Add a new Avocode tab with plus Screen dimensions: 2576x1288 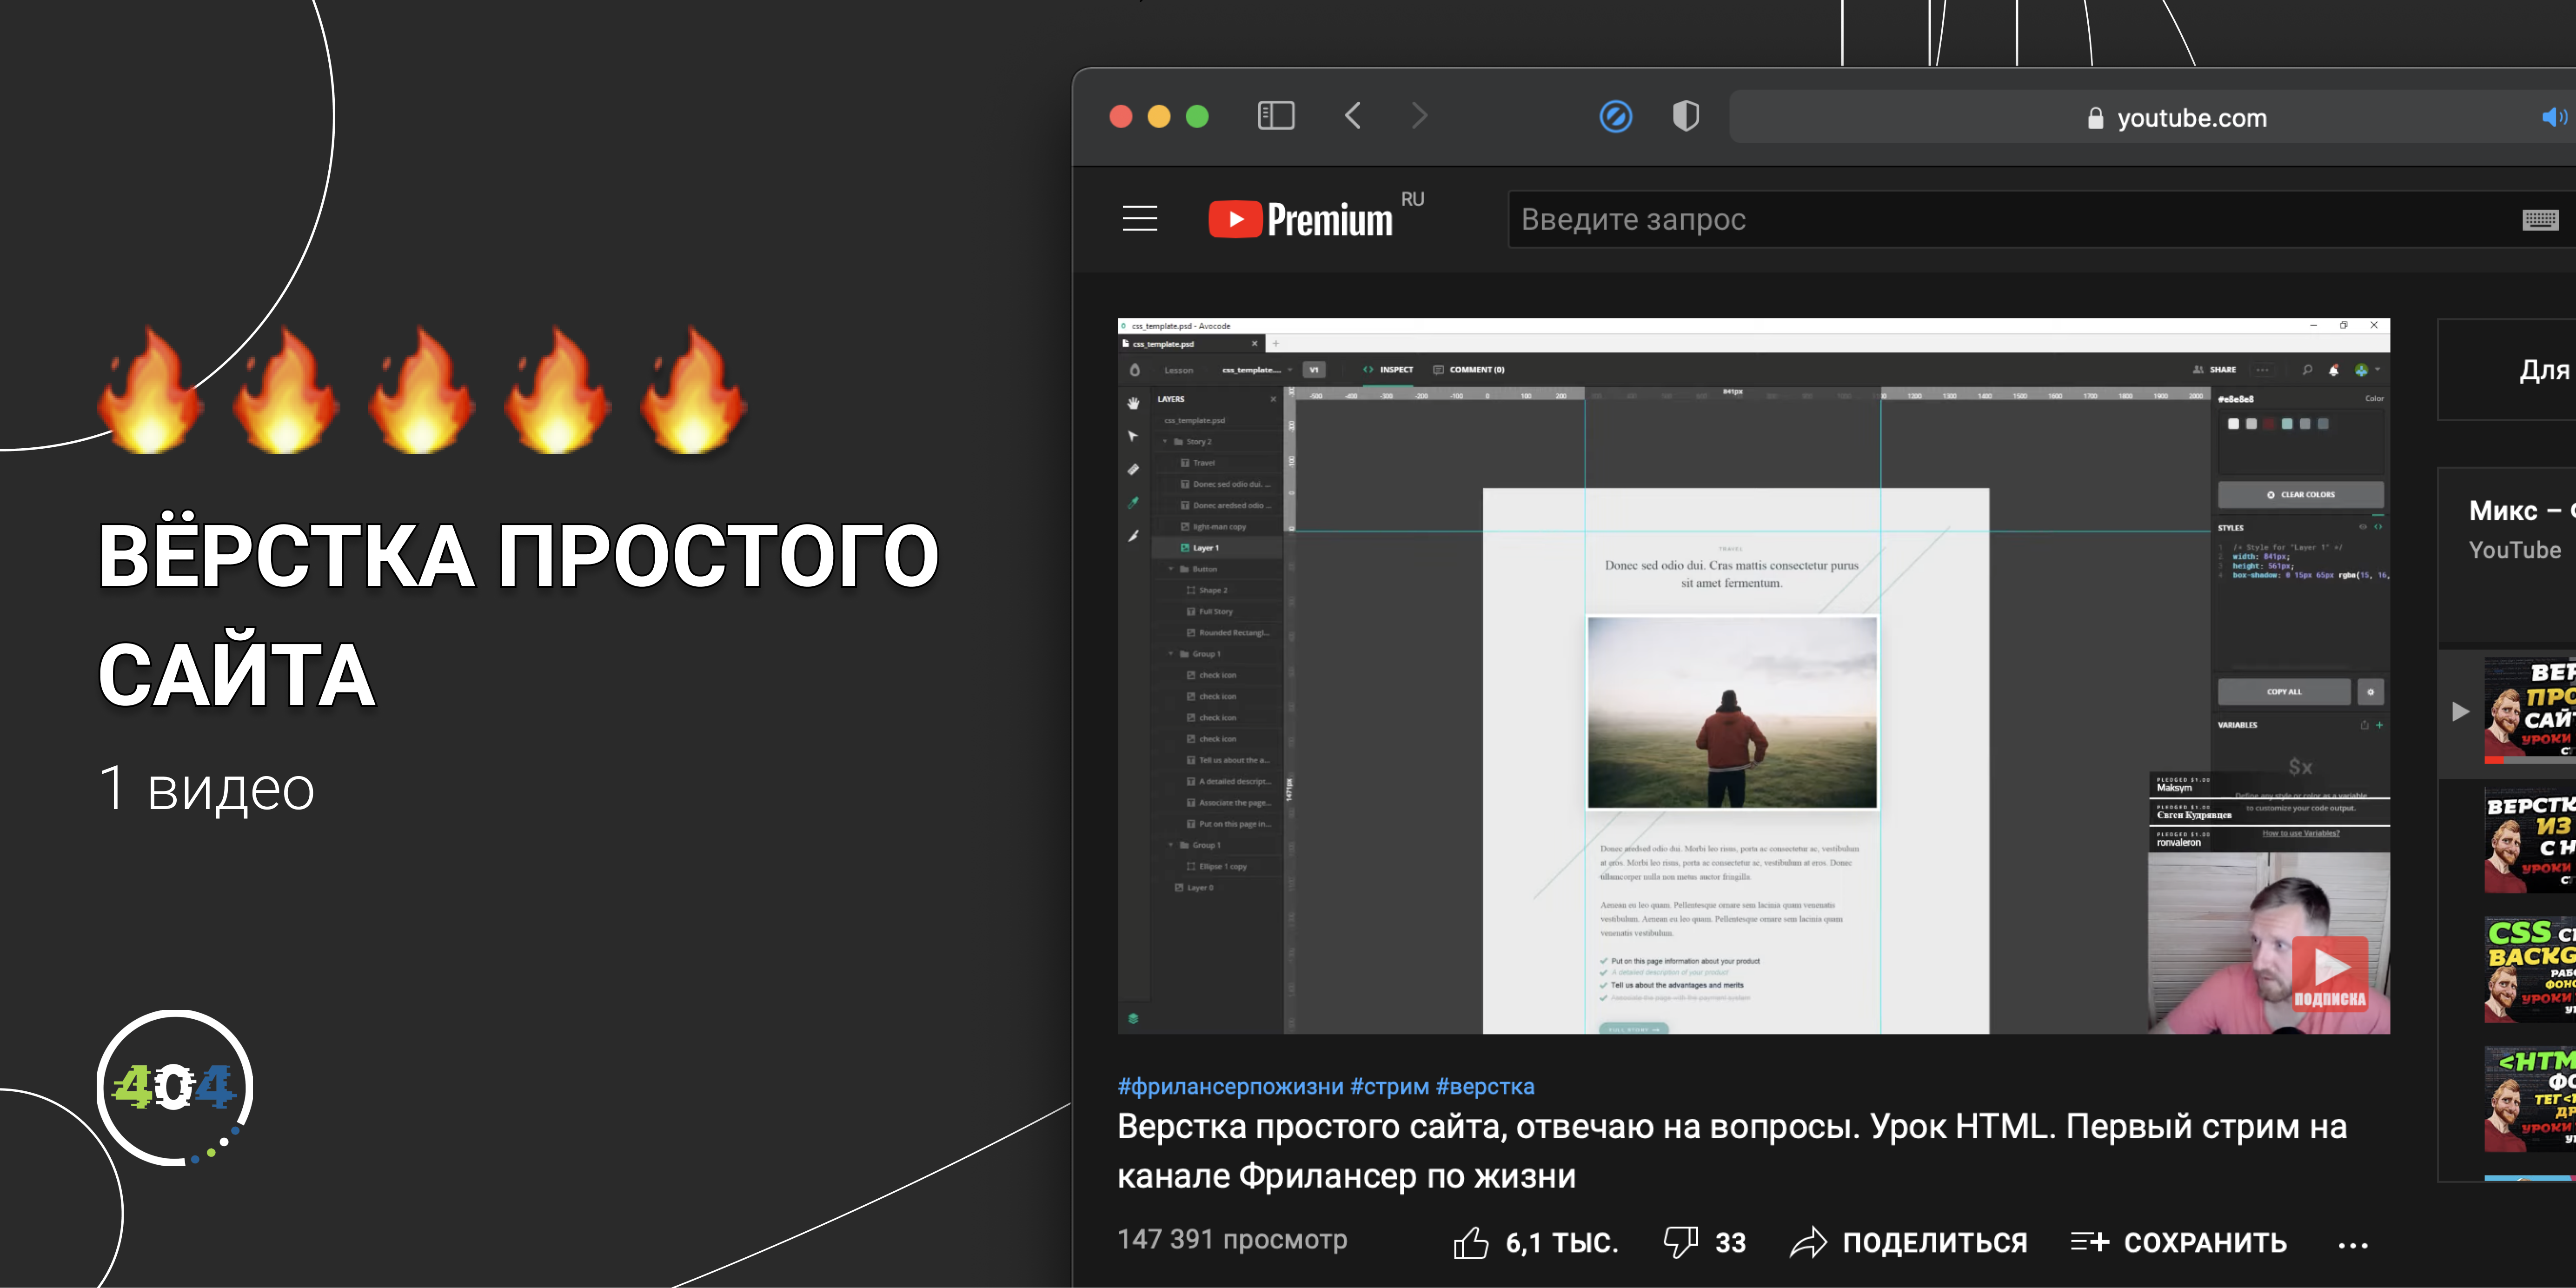[x=1276, y=343]
